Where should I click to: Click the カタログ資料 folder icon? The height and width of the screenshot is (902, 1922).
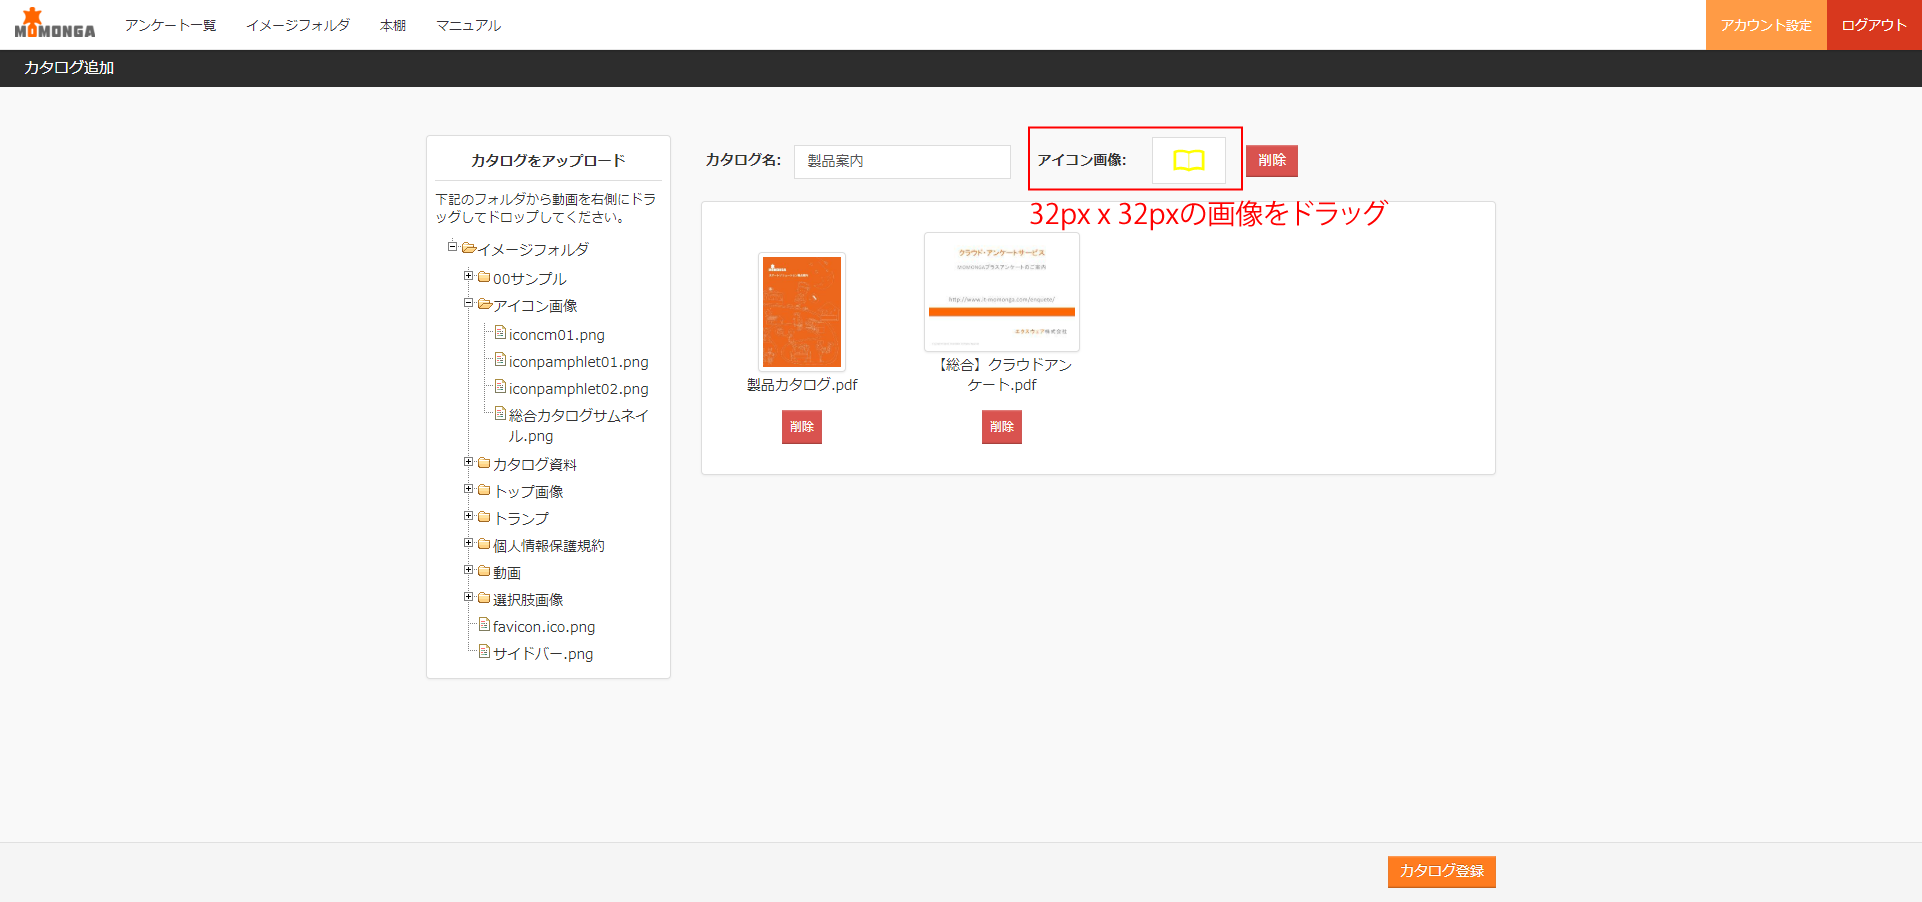click(x=484, y=463)
